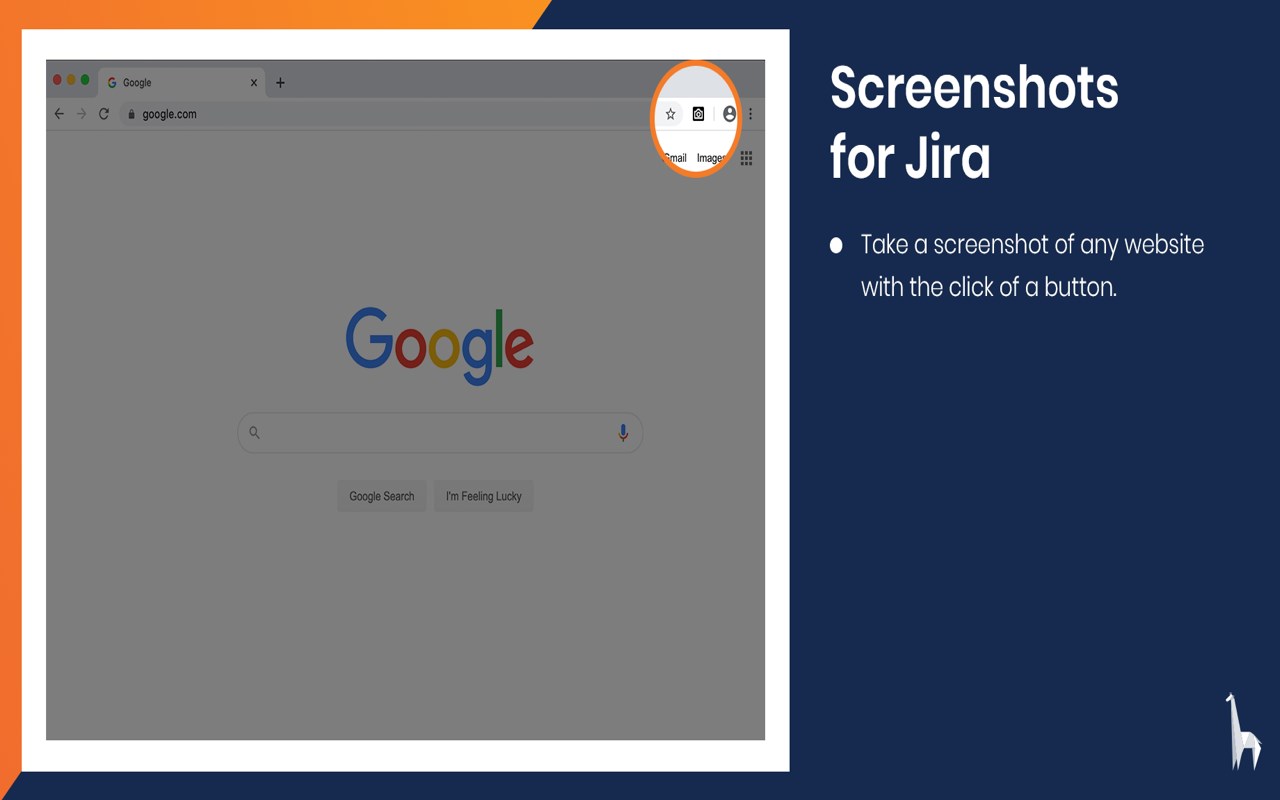Open the Gmail link
This screenshot has height=800, width=1280.
click(x=675, y=158)
